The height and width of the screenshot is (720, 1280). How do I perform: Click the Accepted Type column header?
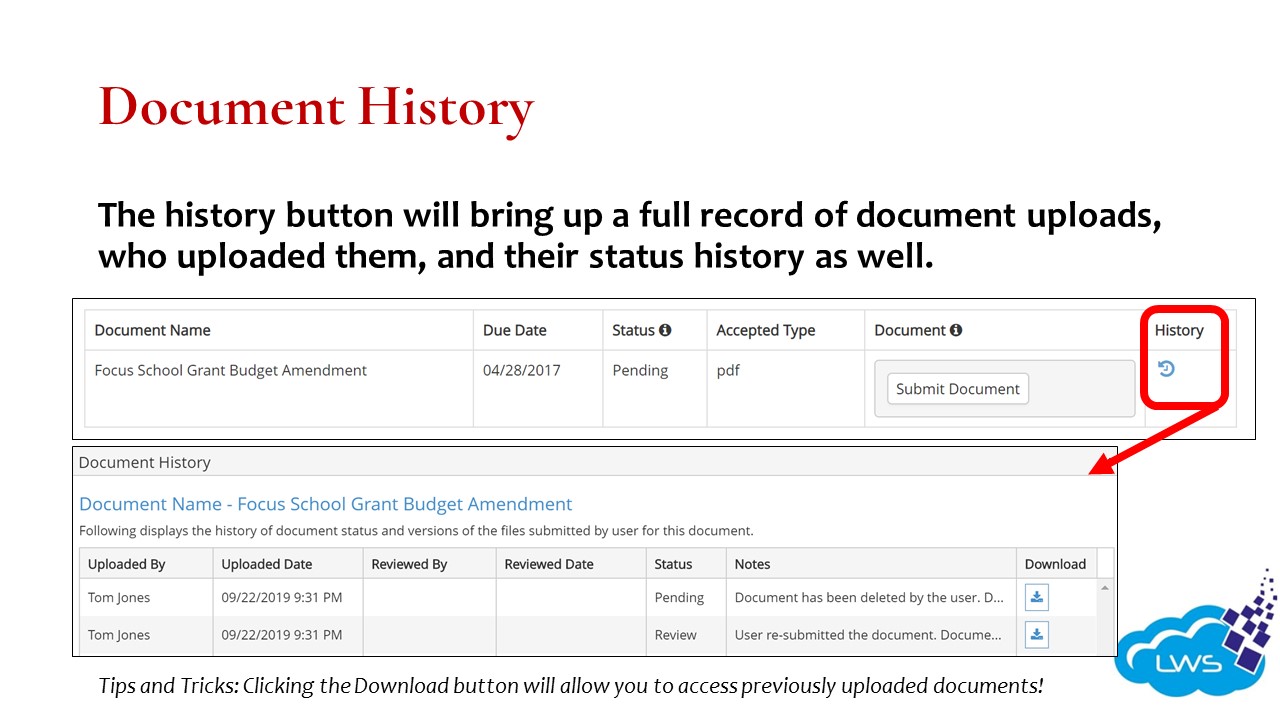pos(765,330)
